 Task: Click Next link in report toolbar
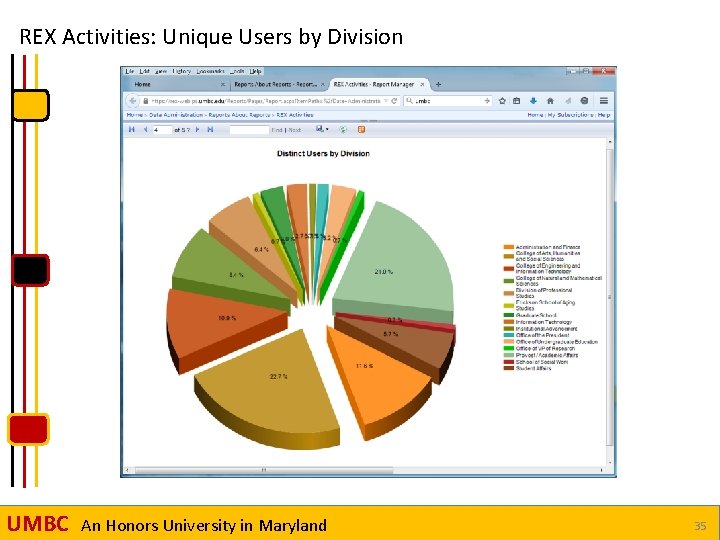coord(295,130)
